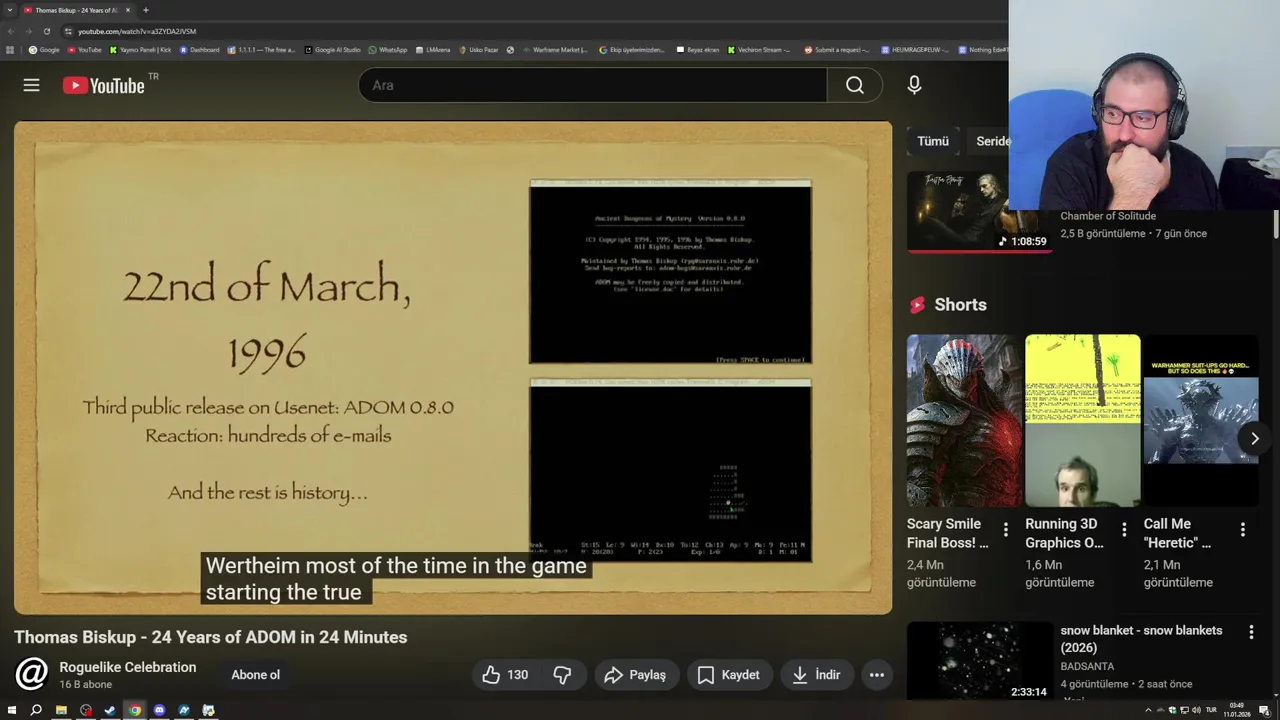Open the snow blanket video thumbnail
Viewport: 1280px width, 720px height.
pyautogui.click(x=980, y=661)
